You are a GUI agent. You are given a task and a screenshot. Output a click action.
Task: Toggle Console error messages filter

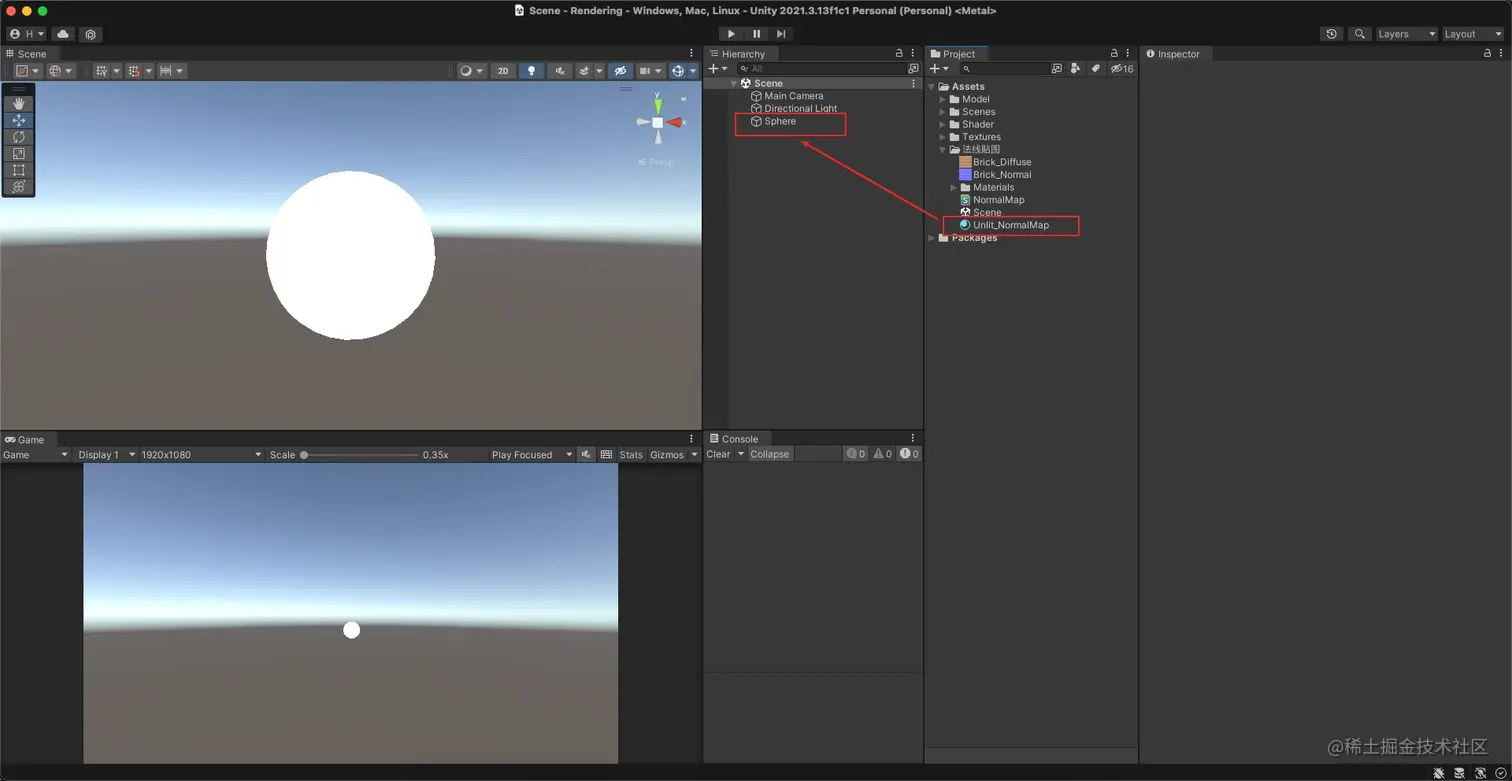[908, 454]
